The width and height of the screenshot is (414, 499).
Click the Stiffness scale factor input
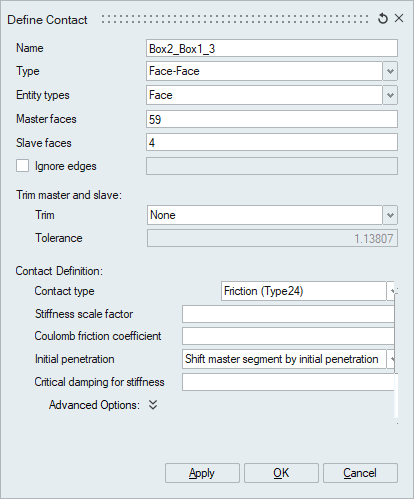click(x=288, y=314)
